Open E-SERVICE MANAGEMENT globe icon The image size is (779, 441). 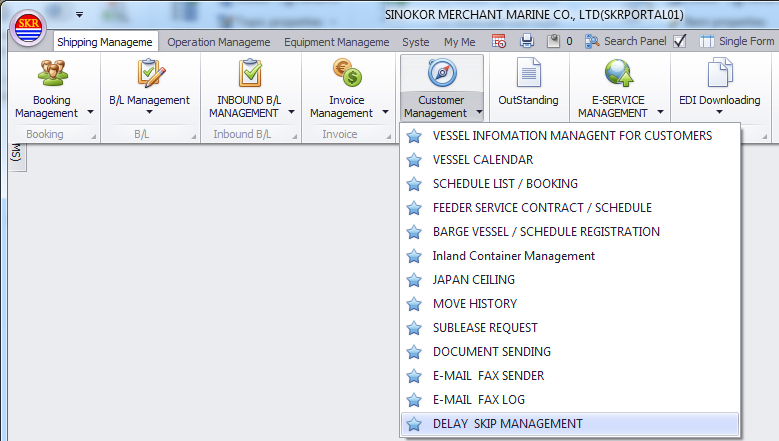tap(619, 74)
